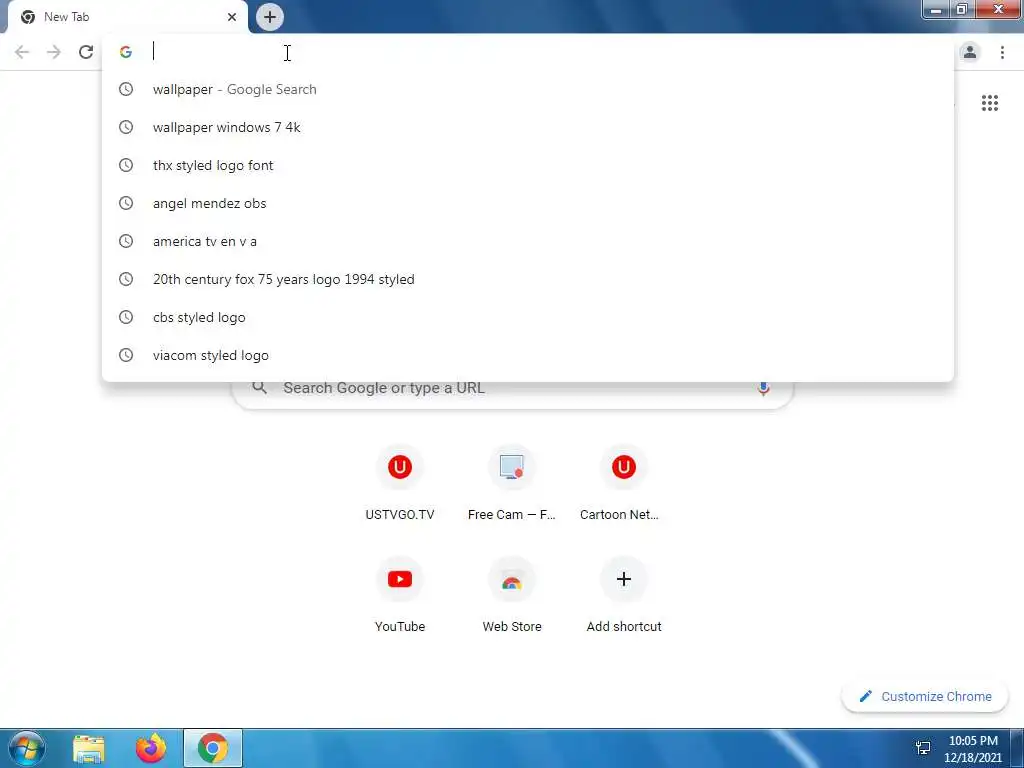Launch Firefox from the taskbar

pos(151,749)
